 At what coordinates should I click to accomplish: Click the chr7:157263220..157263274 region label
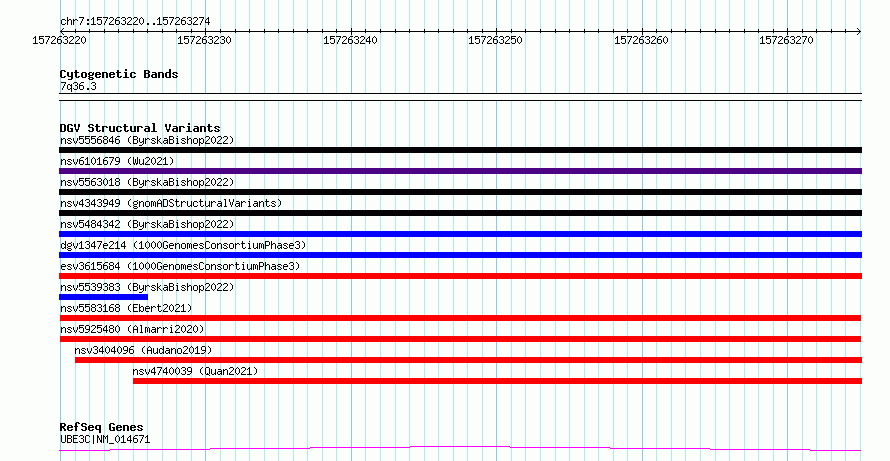135,22
